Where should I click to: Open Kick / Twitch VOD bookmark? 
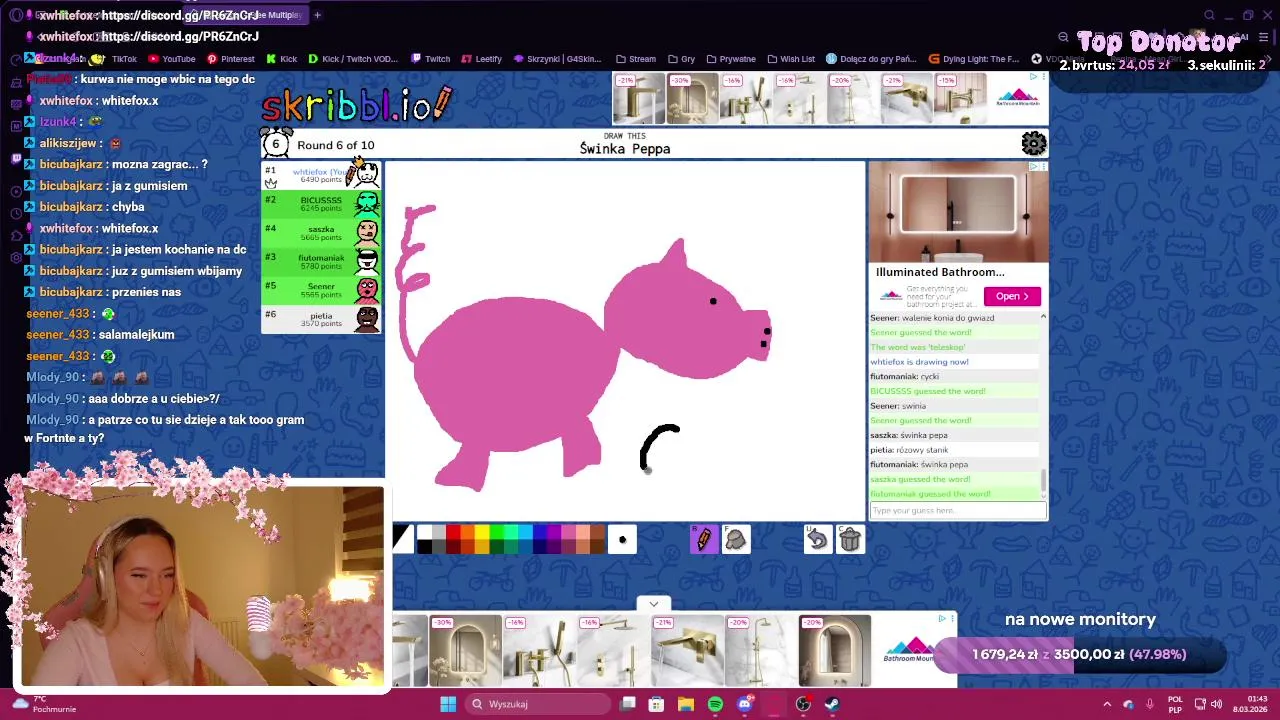[x=353, y=59]
